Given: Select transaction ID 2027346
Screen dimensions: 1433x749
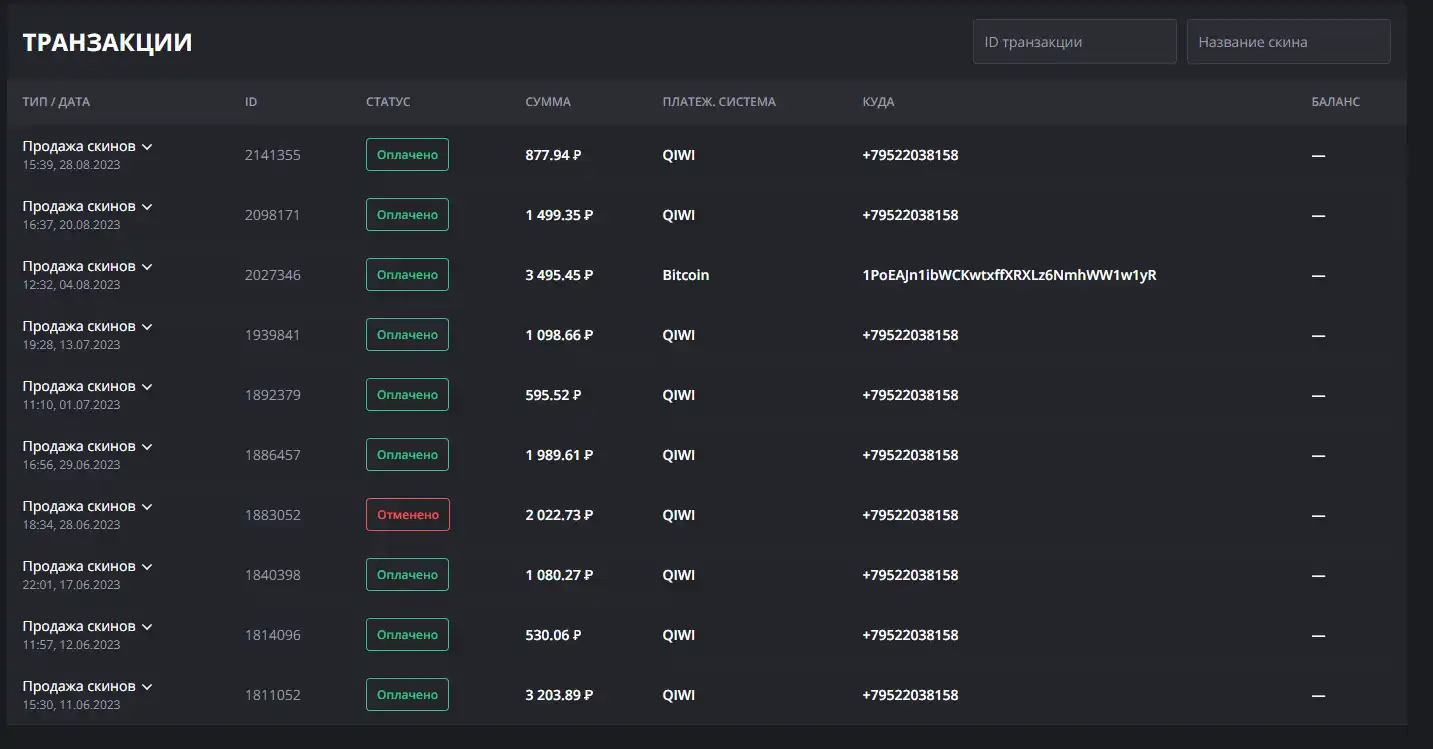Looking at the screenshot, I should 272,275.
